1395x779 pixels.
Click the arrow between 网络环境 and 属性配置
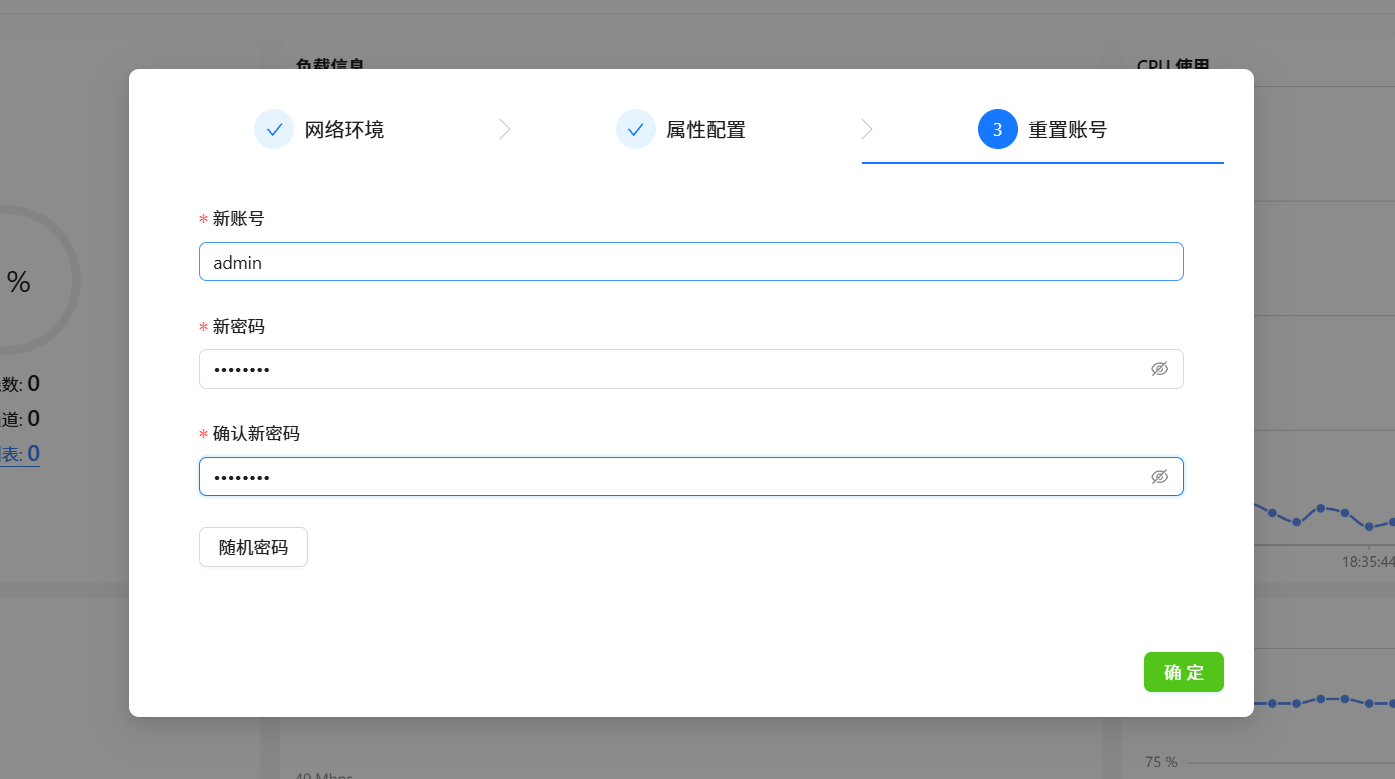pyautogui.click(x=505, y=129)
